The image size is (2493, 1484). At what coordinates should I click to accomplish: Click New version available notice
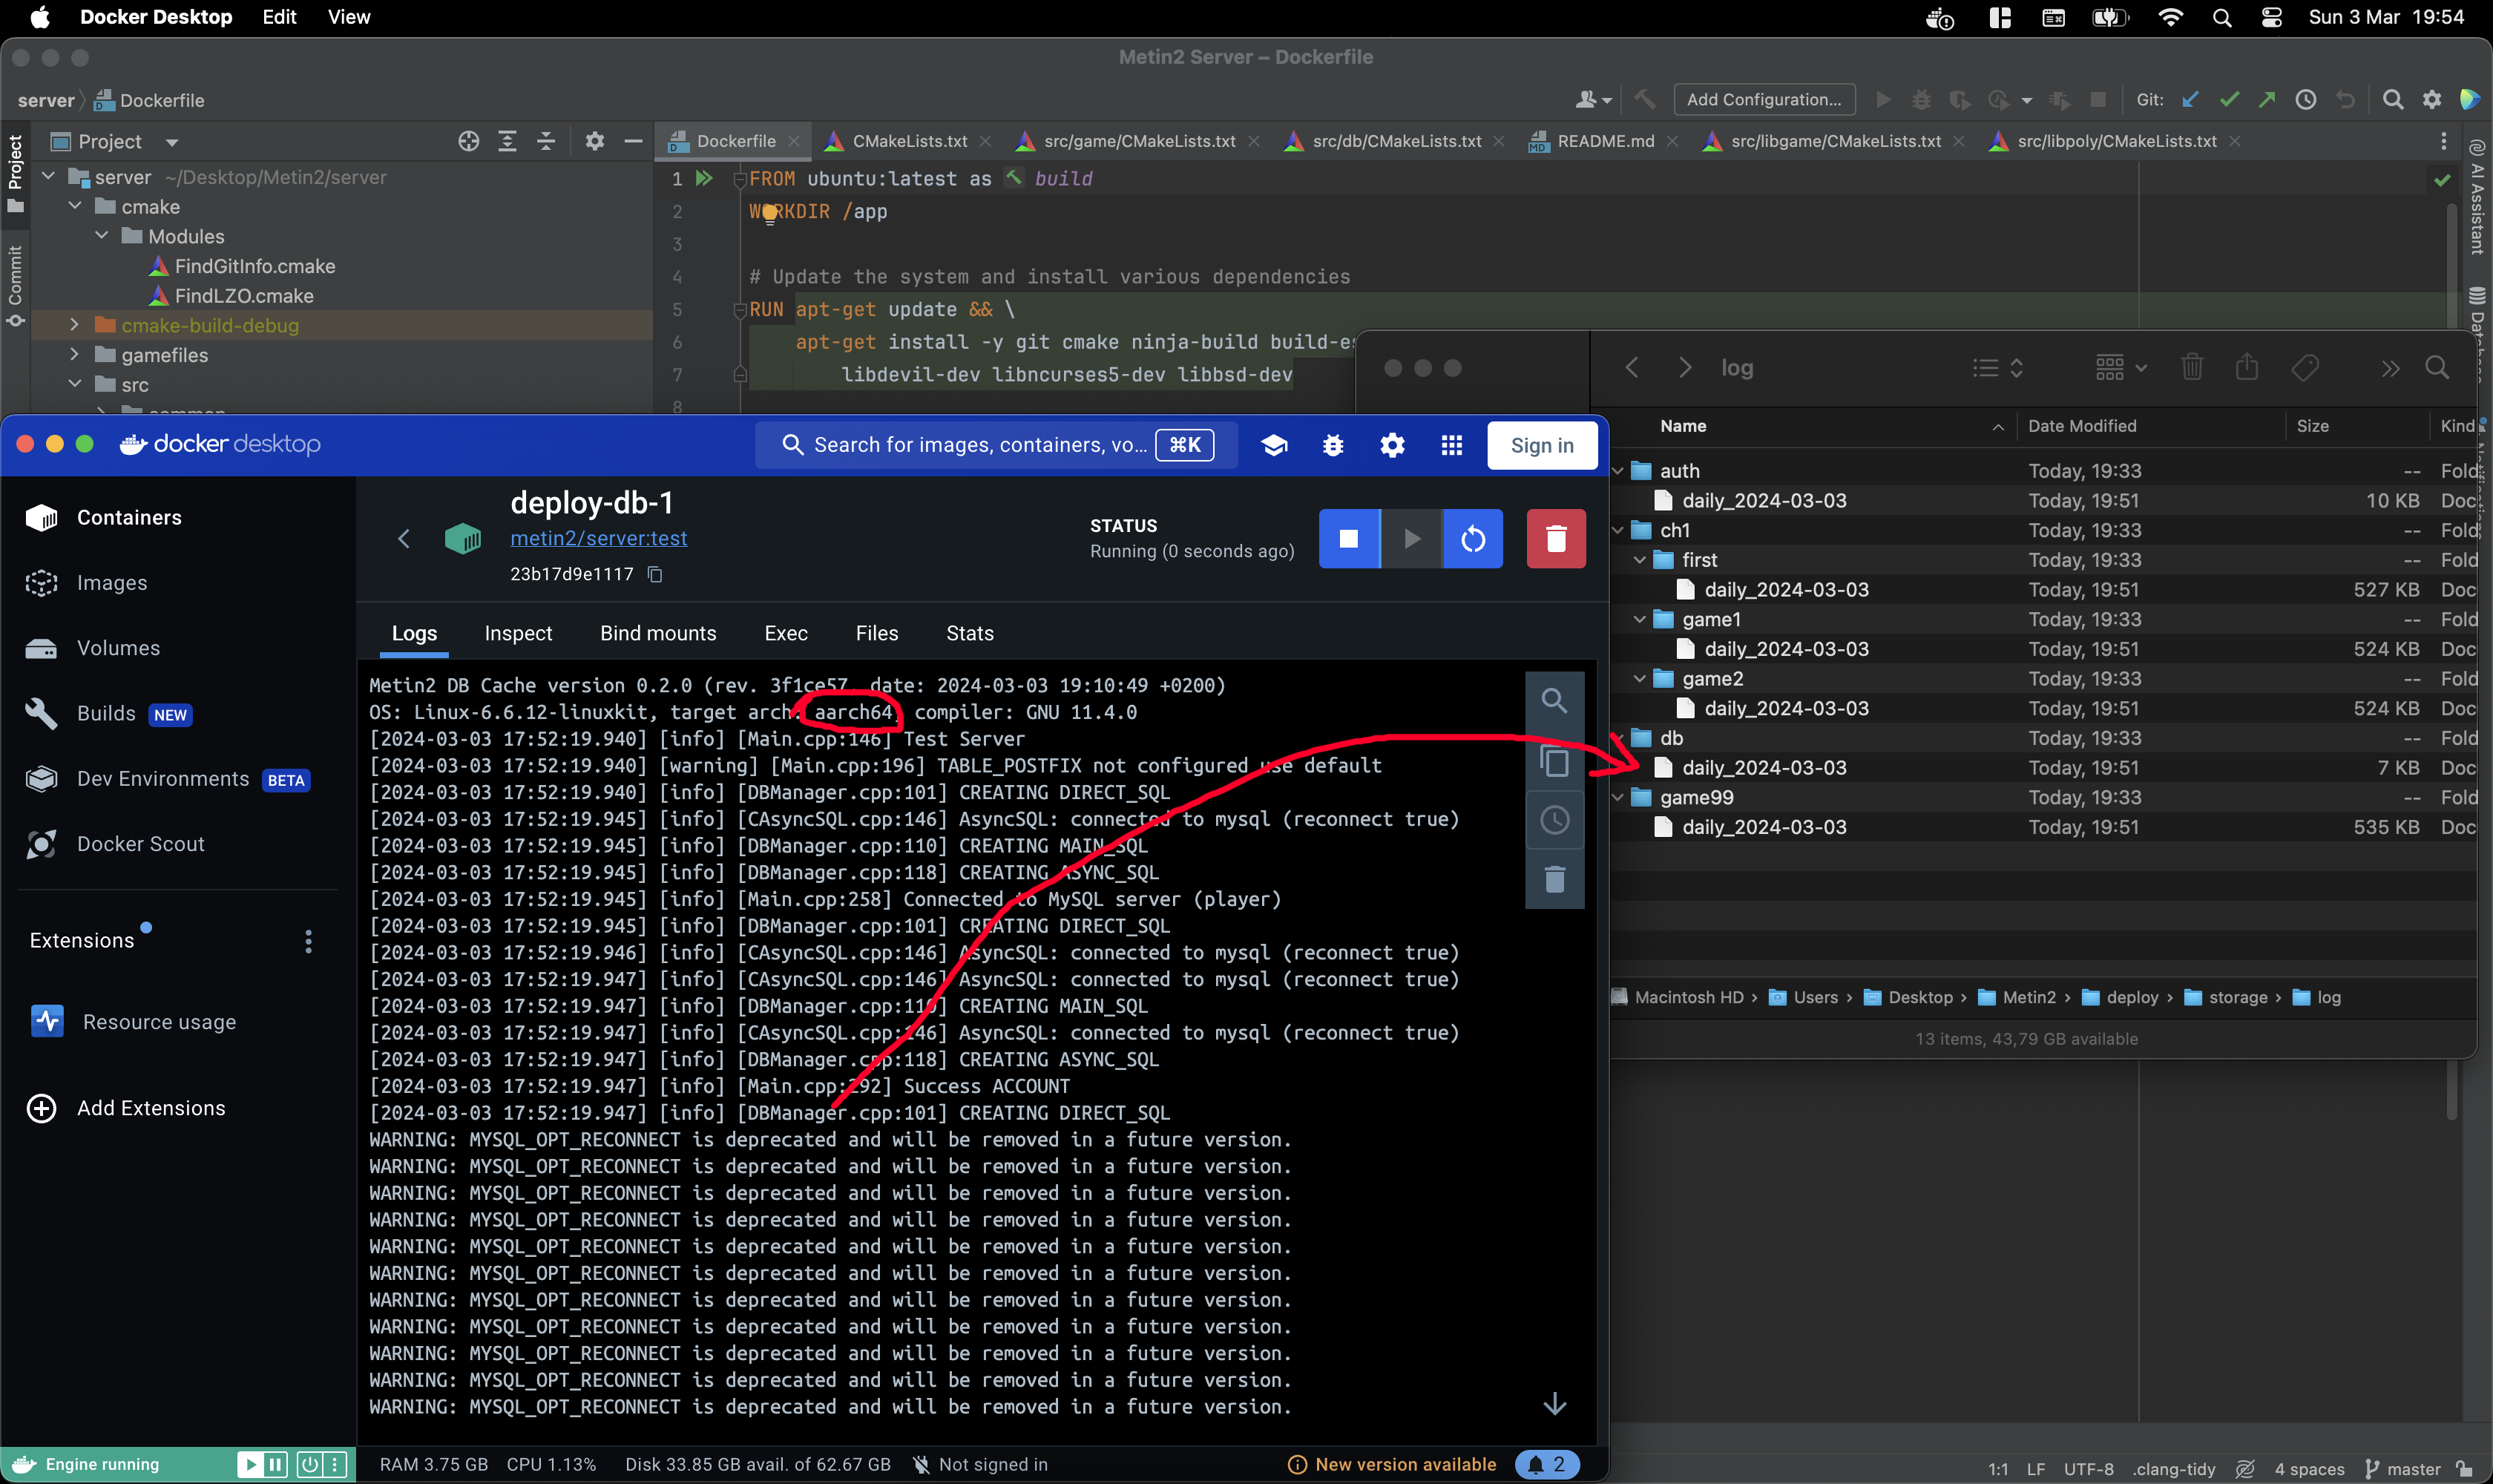click(1392, 1464)
